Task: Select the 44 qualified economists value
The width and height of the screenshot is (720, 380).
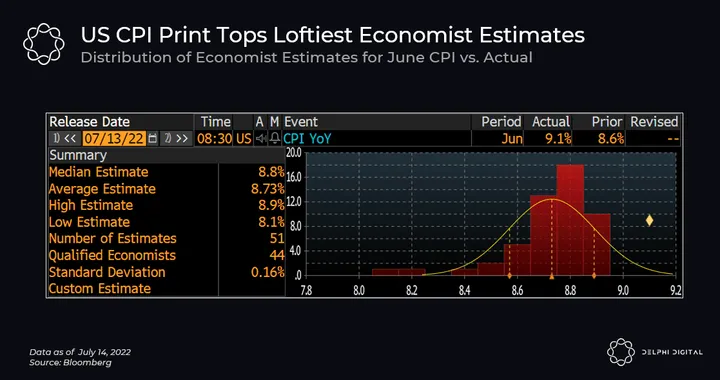Action: [277, 255]
